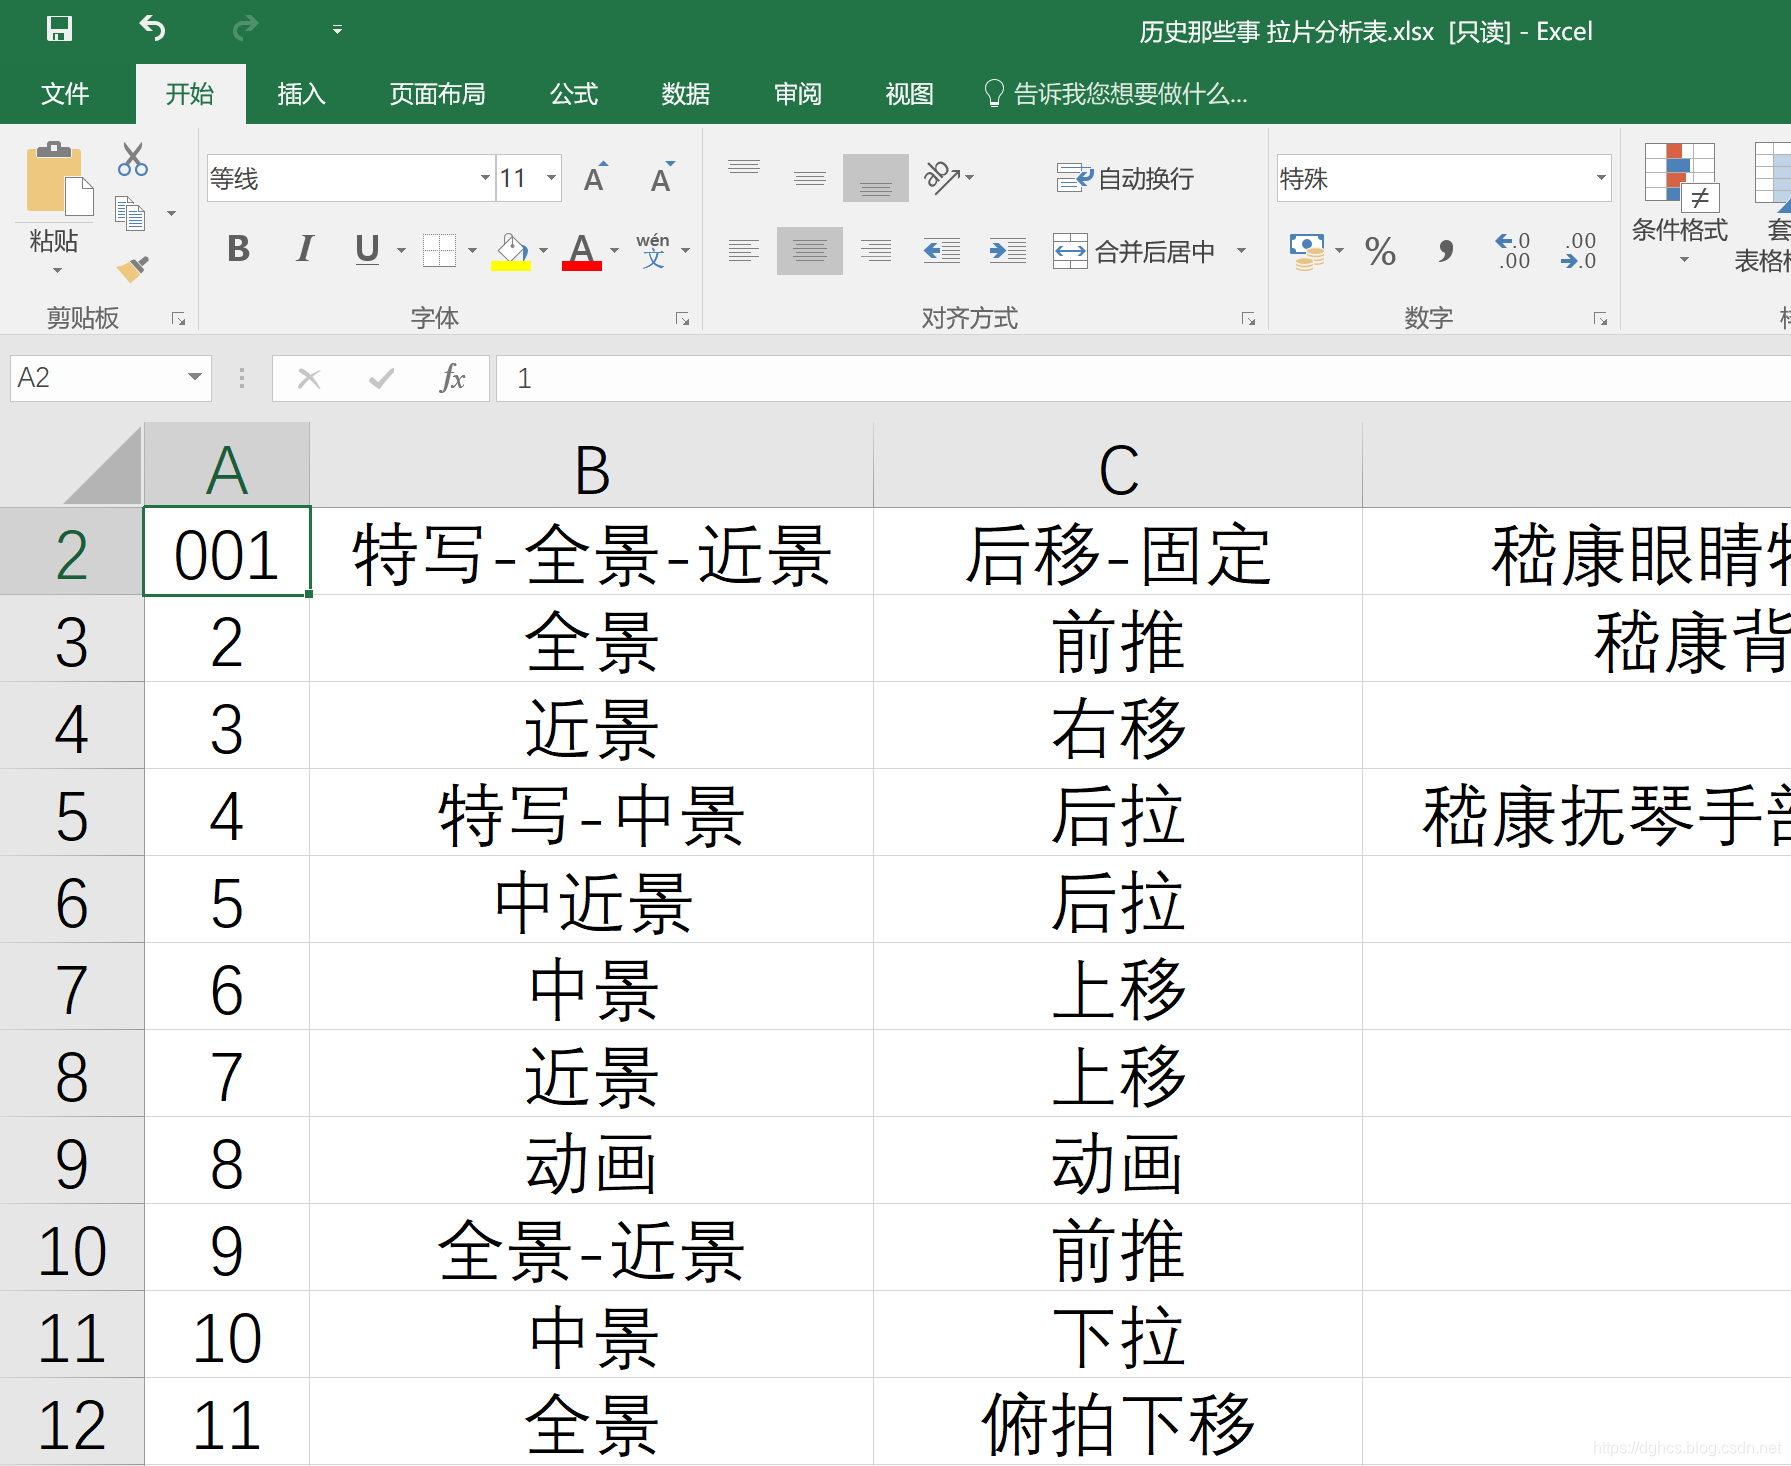This screenshot has height=1466, width=1791.
Task: Select the column B header
Action: pyautogui.click(x=591, y=466)
